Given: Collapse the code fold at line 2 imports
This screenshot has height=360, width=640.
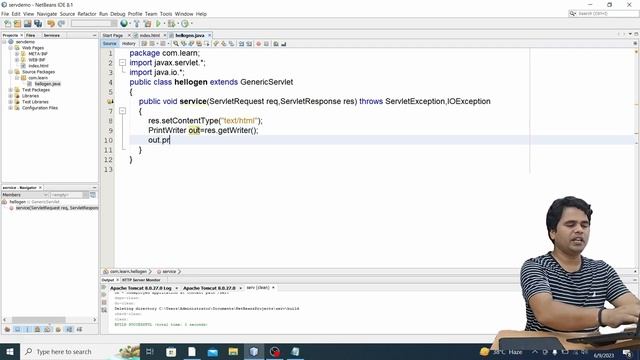Looking at the screenshot, I should coord(122,62).
